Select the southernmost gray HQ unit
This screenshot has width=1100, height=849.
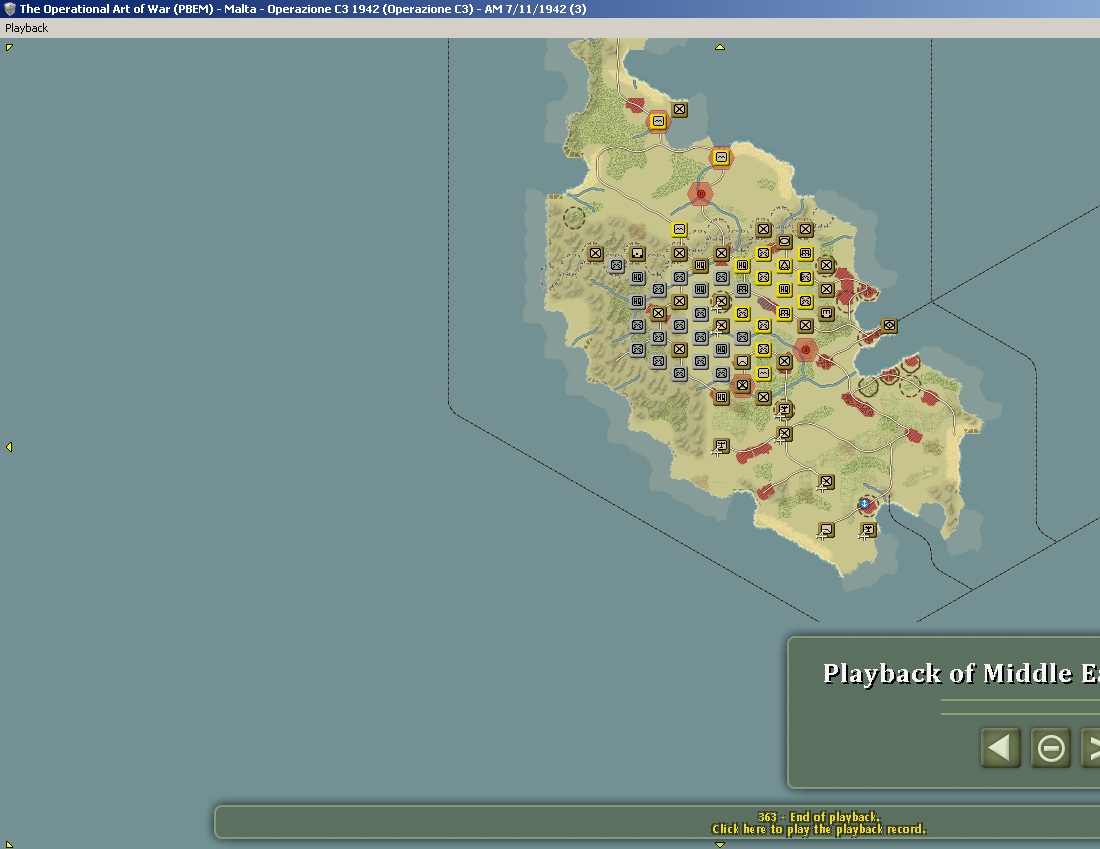[721, 349]
